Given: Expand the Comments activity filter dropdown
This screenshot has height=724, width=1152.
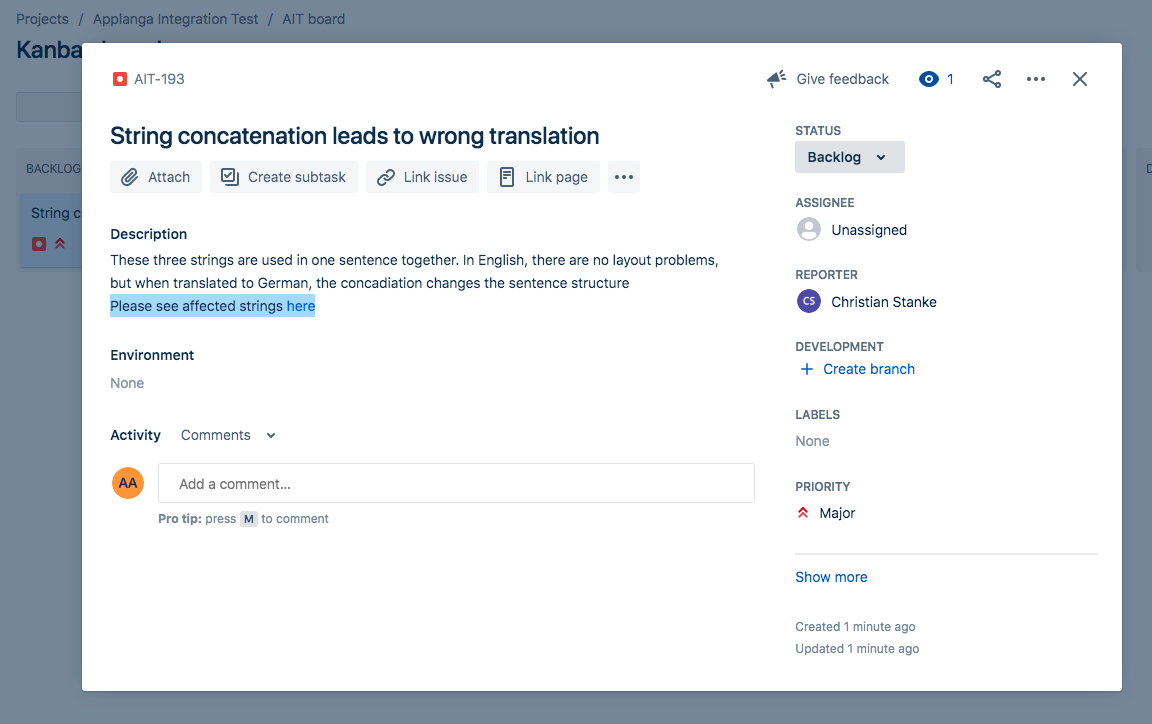Looking at the screenshot, I should click(x=228, y=435).
